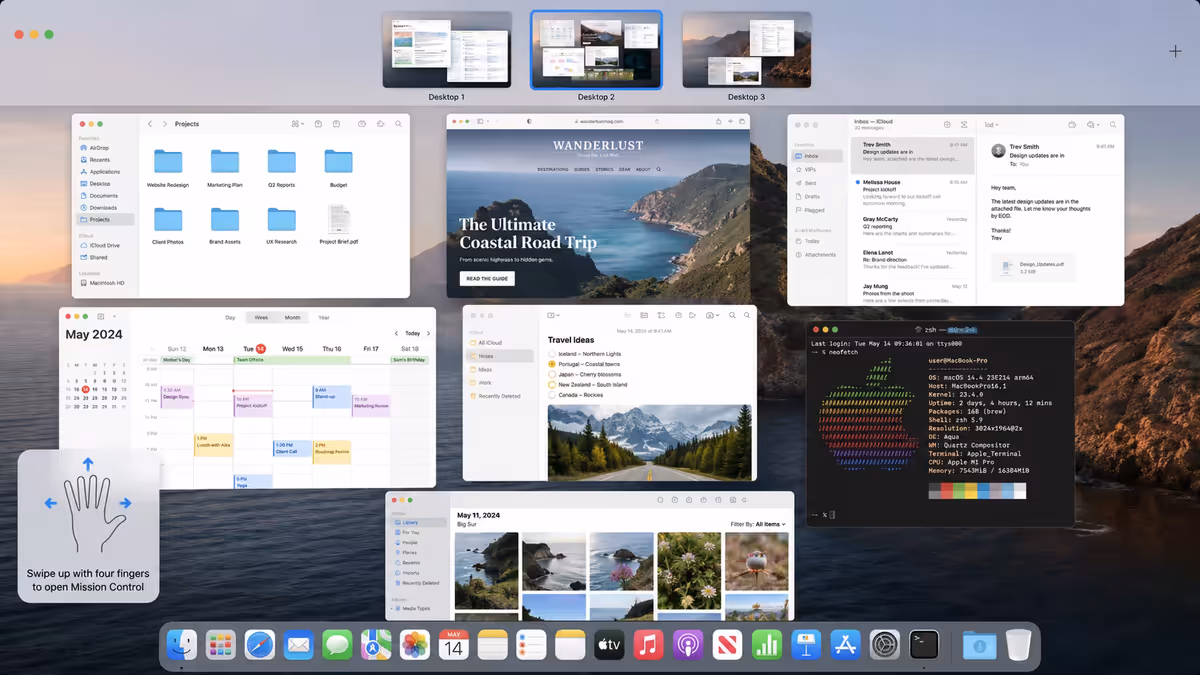
Task: Check Japan – Cherry blossoms item
Action: (x=552, y=375)
